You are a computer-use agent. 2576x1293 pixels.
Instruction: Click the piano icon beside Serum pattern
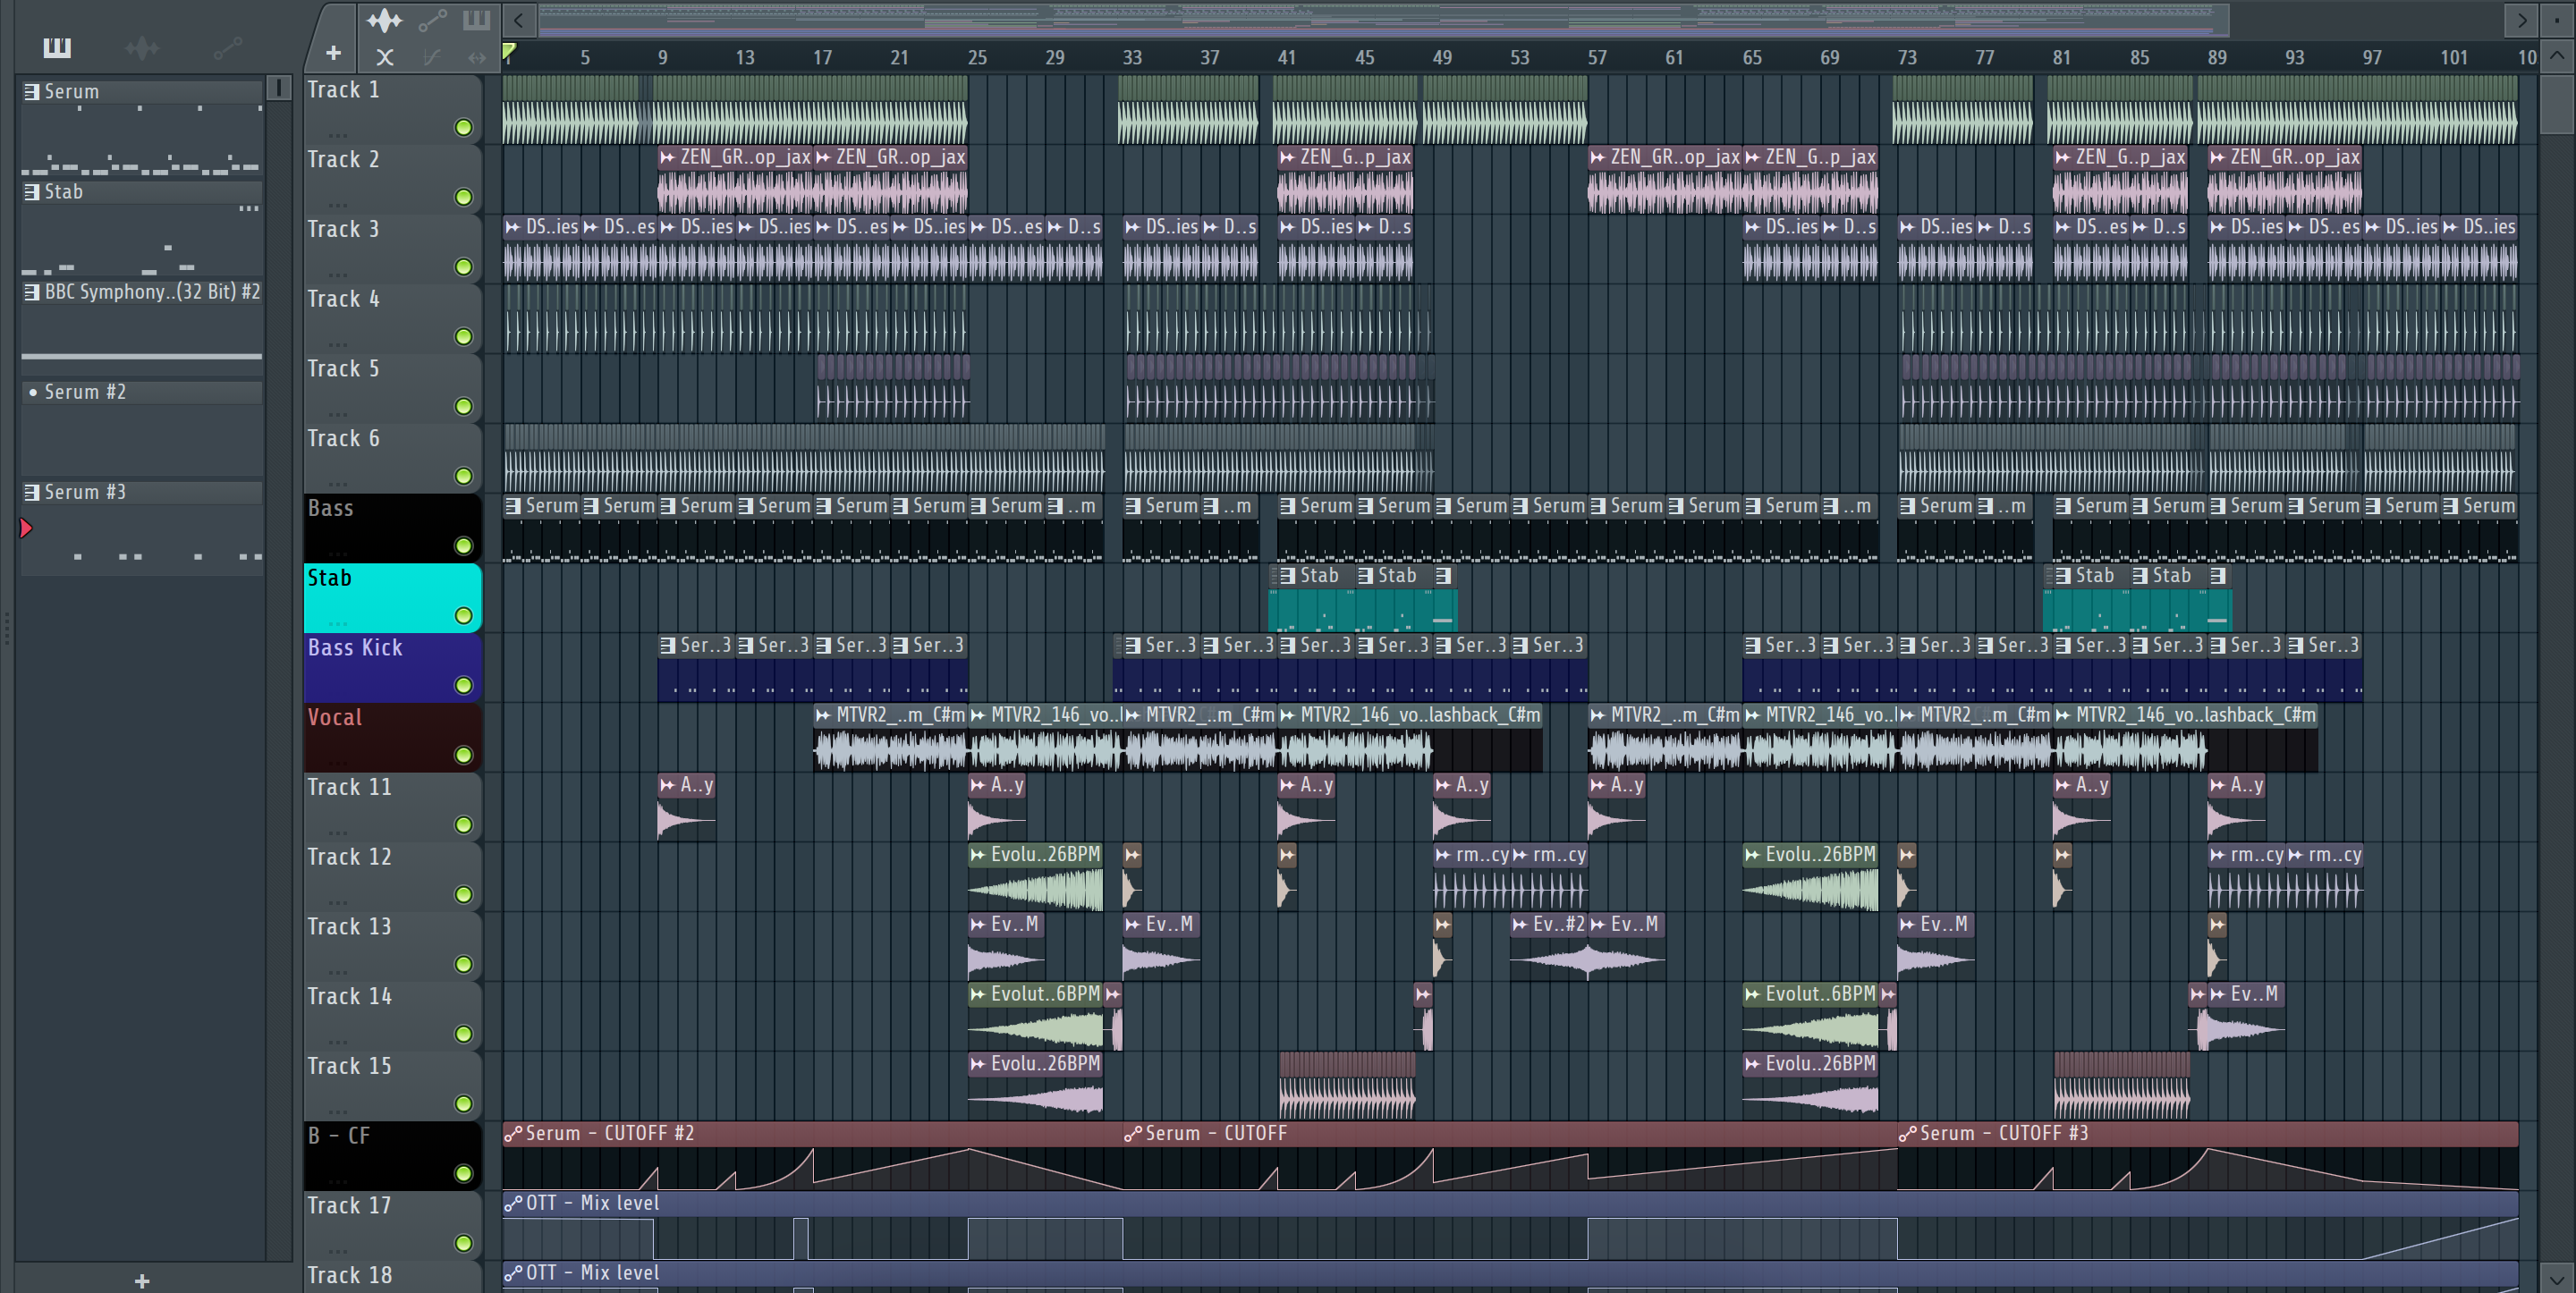pos(32,92)
